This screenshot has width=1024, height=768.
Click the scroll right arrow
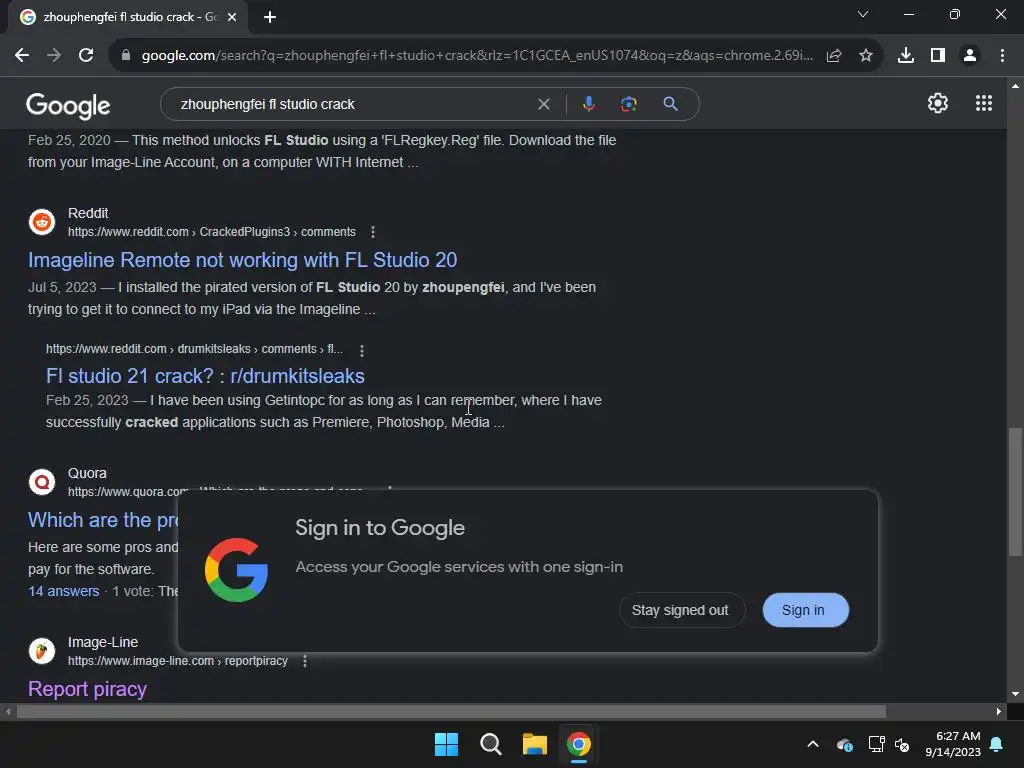coord(999,712)
